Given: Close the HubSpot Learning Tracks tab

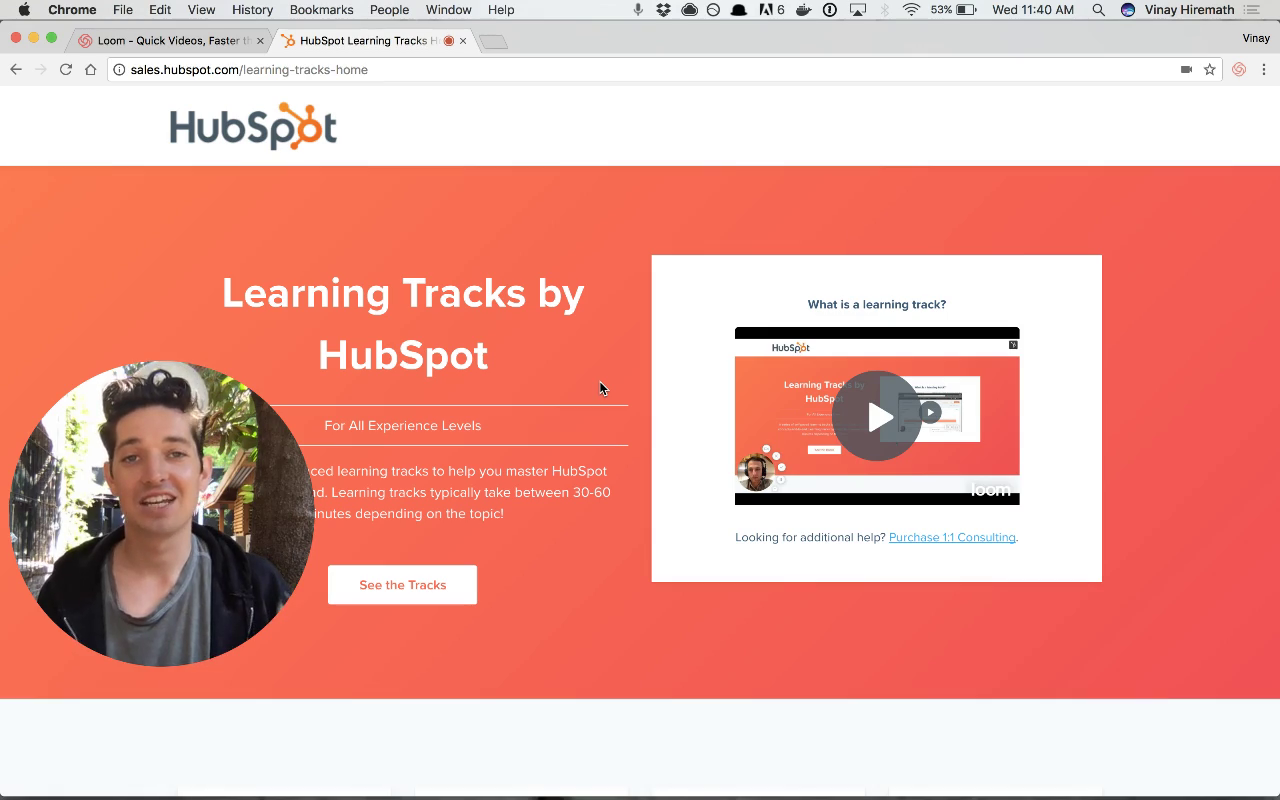Looking at the screenshot, I should point(463,41).
